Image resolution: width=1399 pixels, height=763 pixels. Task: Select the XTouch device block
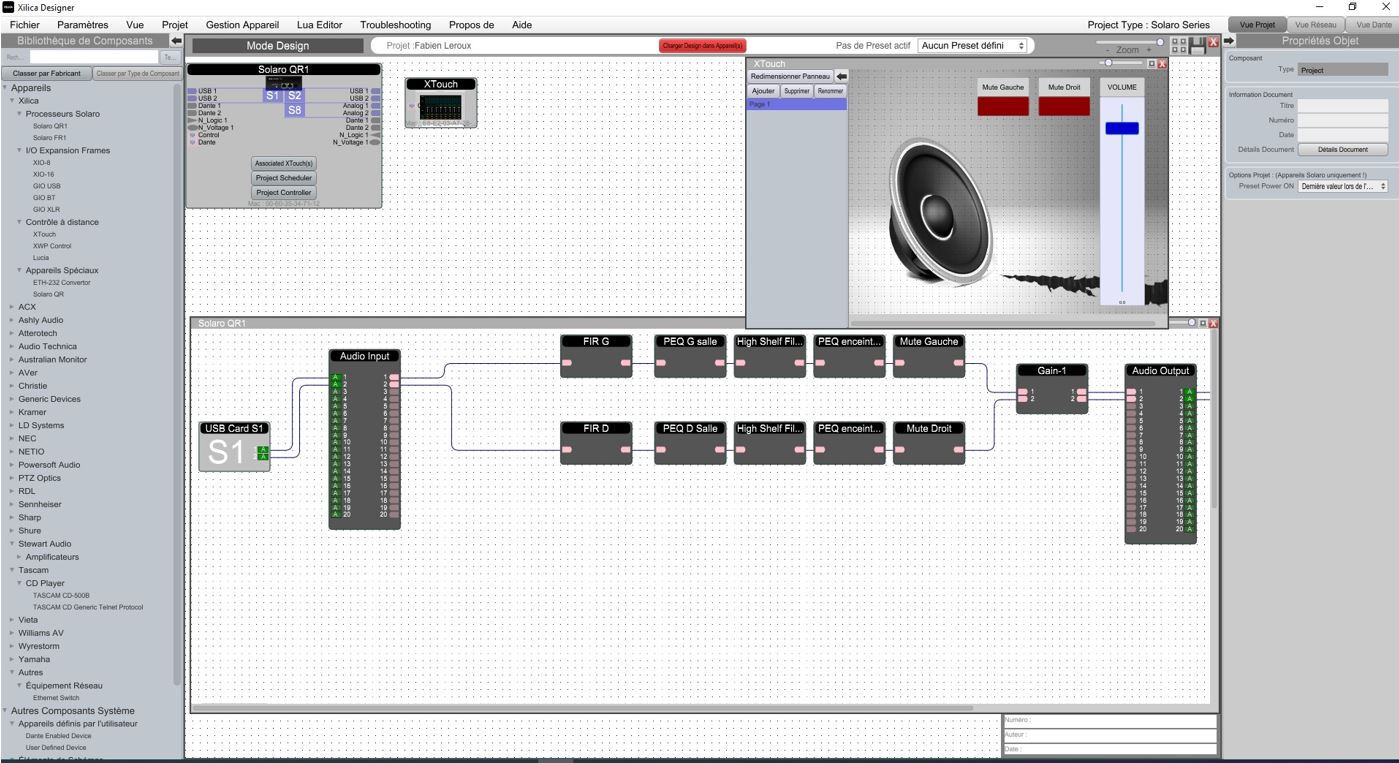click(x=440, y=103)
